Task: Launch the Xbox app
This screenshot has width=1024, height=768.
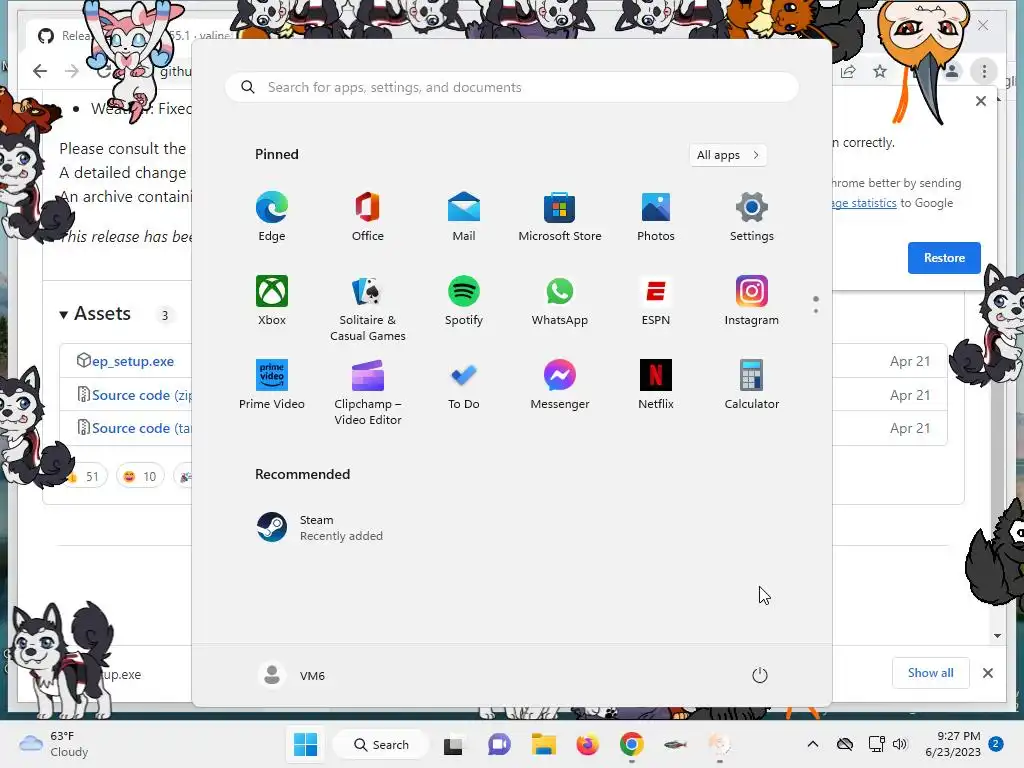Action: tap(272, 300)
